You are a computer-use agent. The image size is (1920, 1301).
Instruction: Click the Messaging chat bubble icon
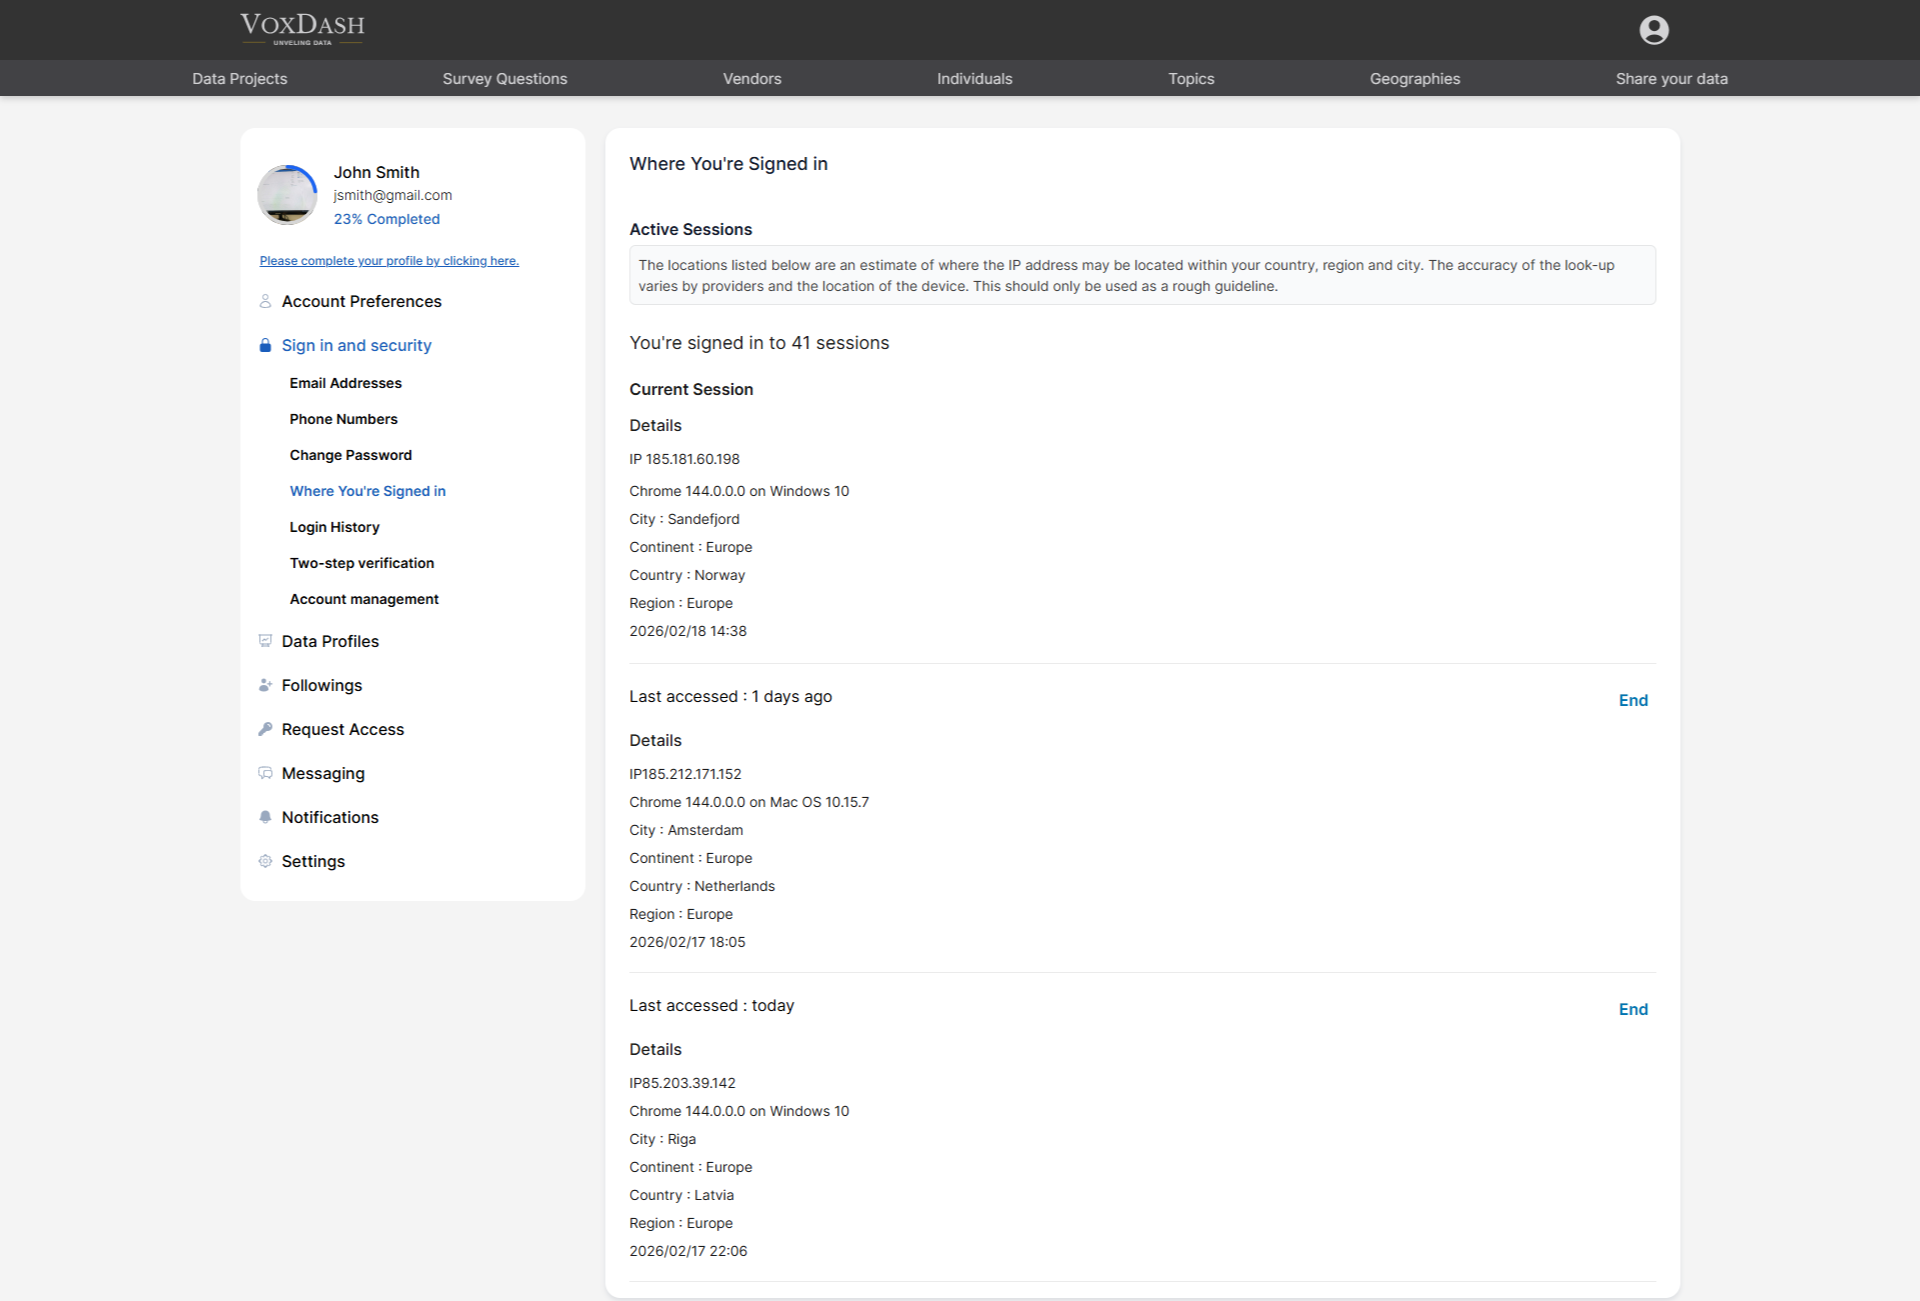(x=265, y=773)
